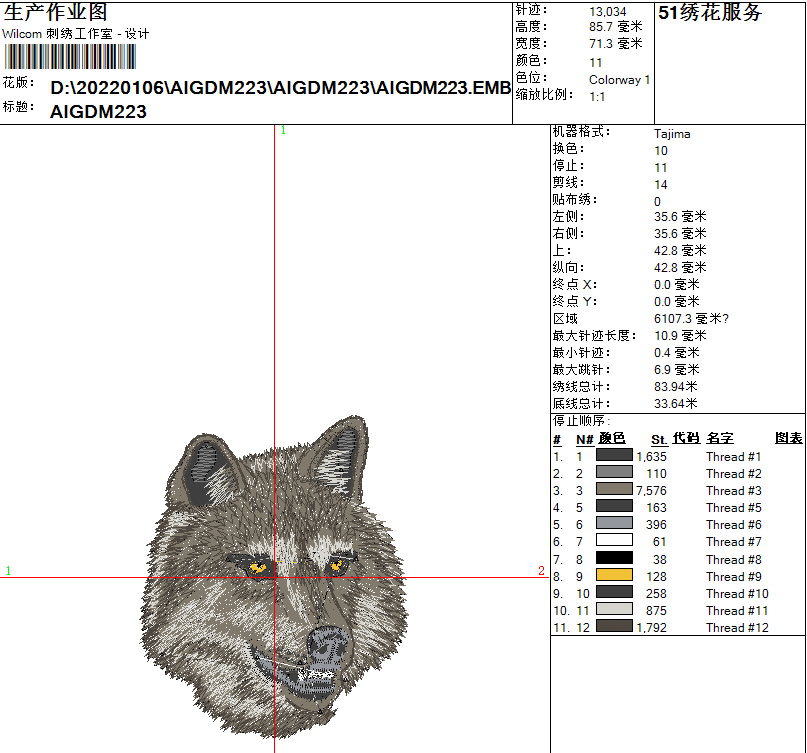Screen dimensions: 807x753
Task: Click the yellow Thread #9 color swatch
Action: point(615,575)
